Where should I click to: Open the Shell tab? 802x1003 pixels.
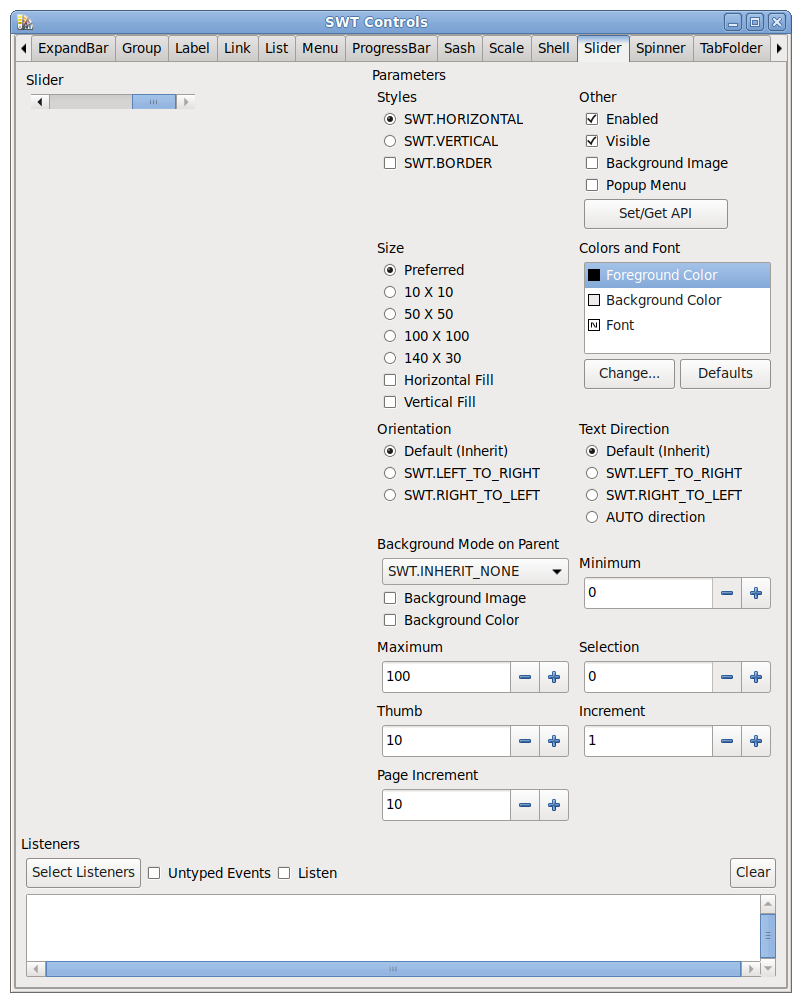pos(553,49)
